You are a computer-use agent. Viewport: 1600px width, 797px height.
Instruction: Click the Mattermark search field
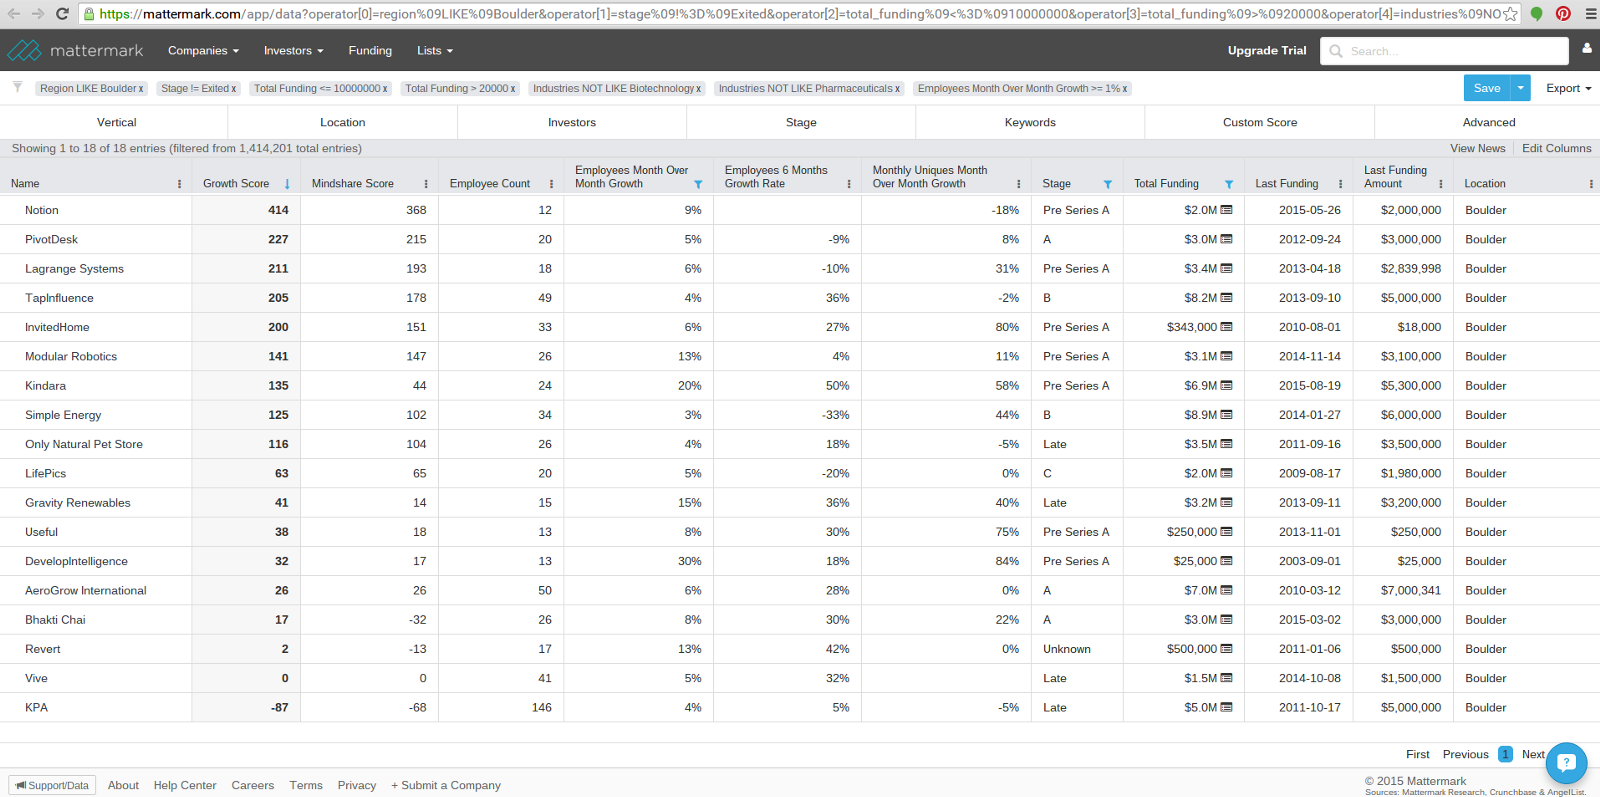click(1444, 51)
